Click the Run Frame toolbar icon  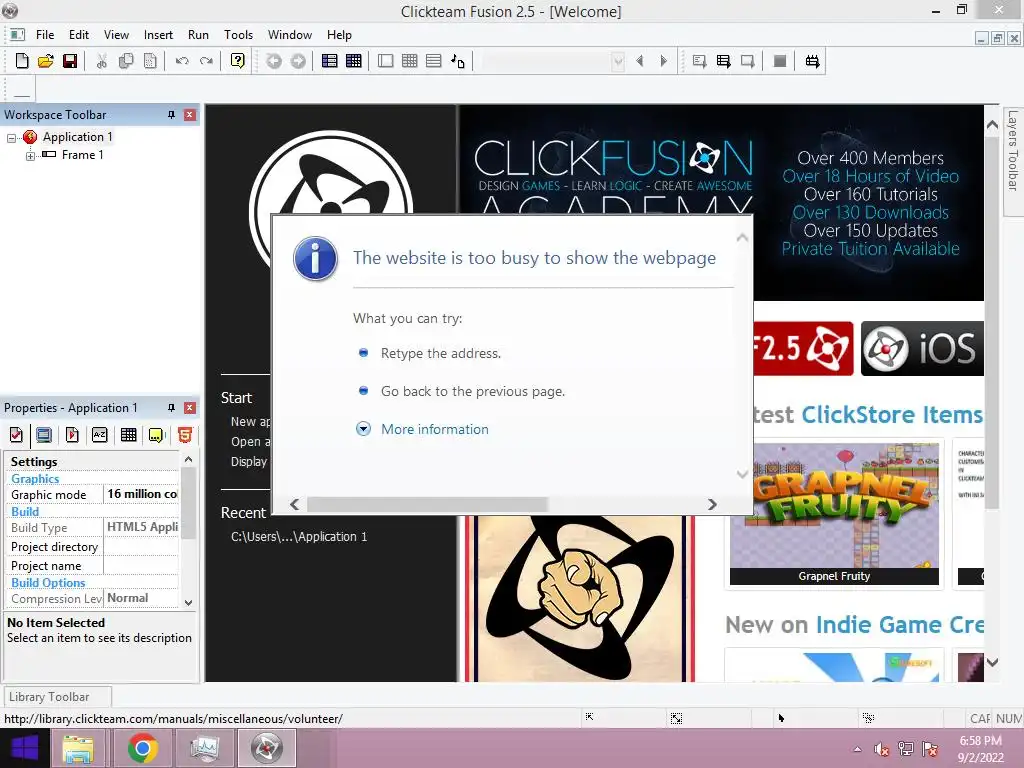(748, 61)
